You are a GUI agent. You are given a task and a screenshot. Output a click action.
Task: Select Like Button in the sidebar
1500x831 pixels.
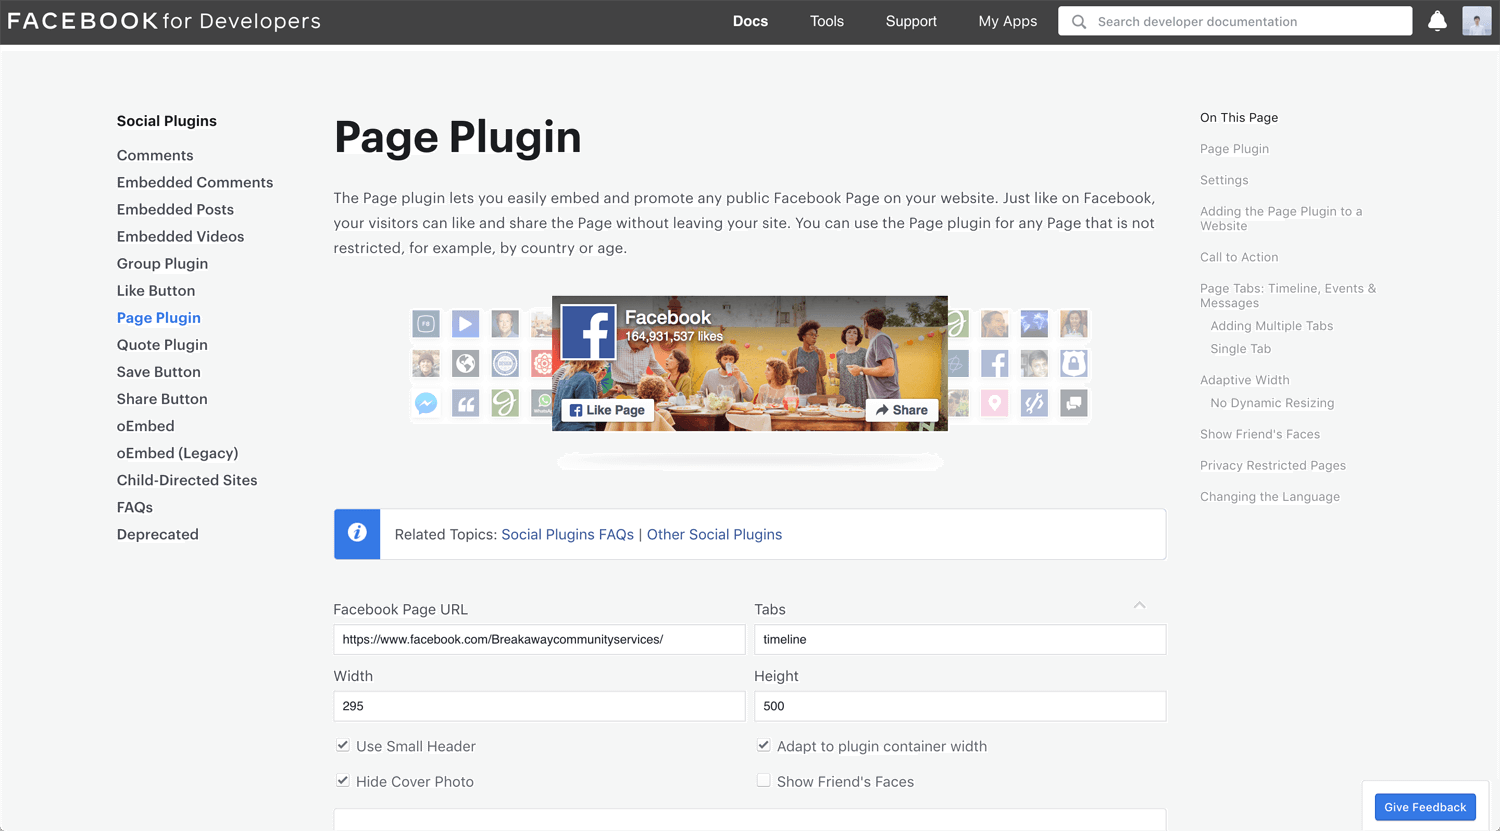[156, 290]
